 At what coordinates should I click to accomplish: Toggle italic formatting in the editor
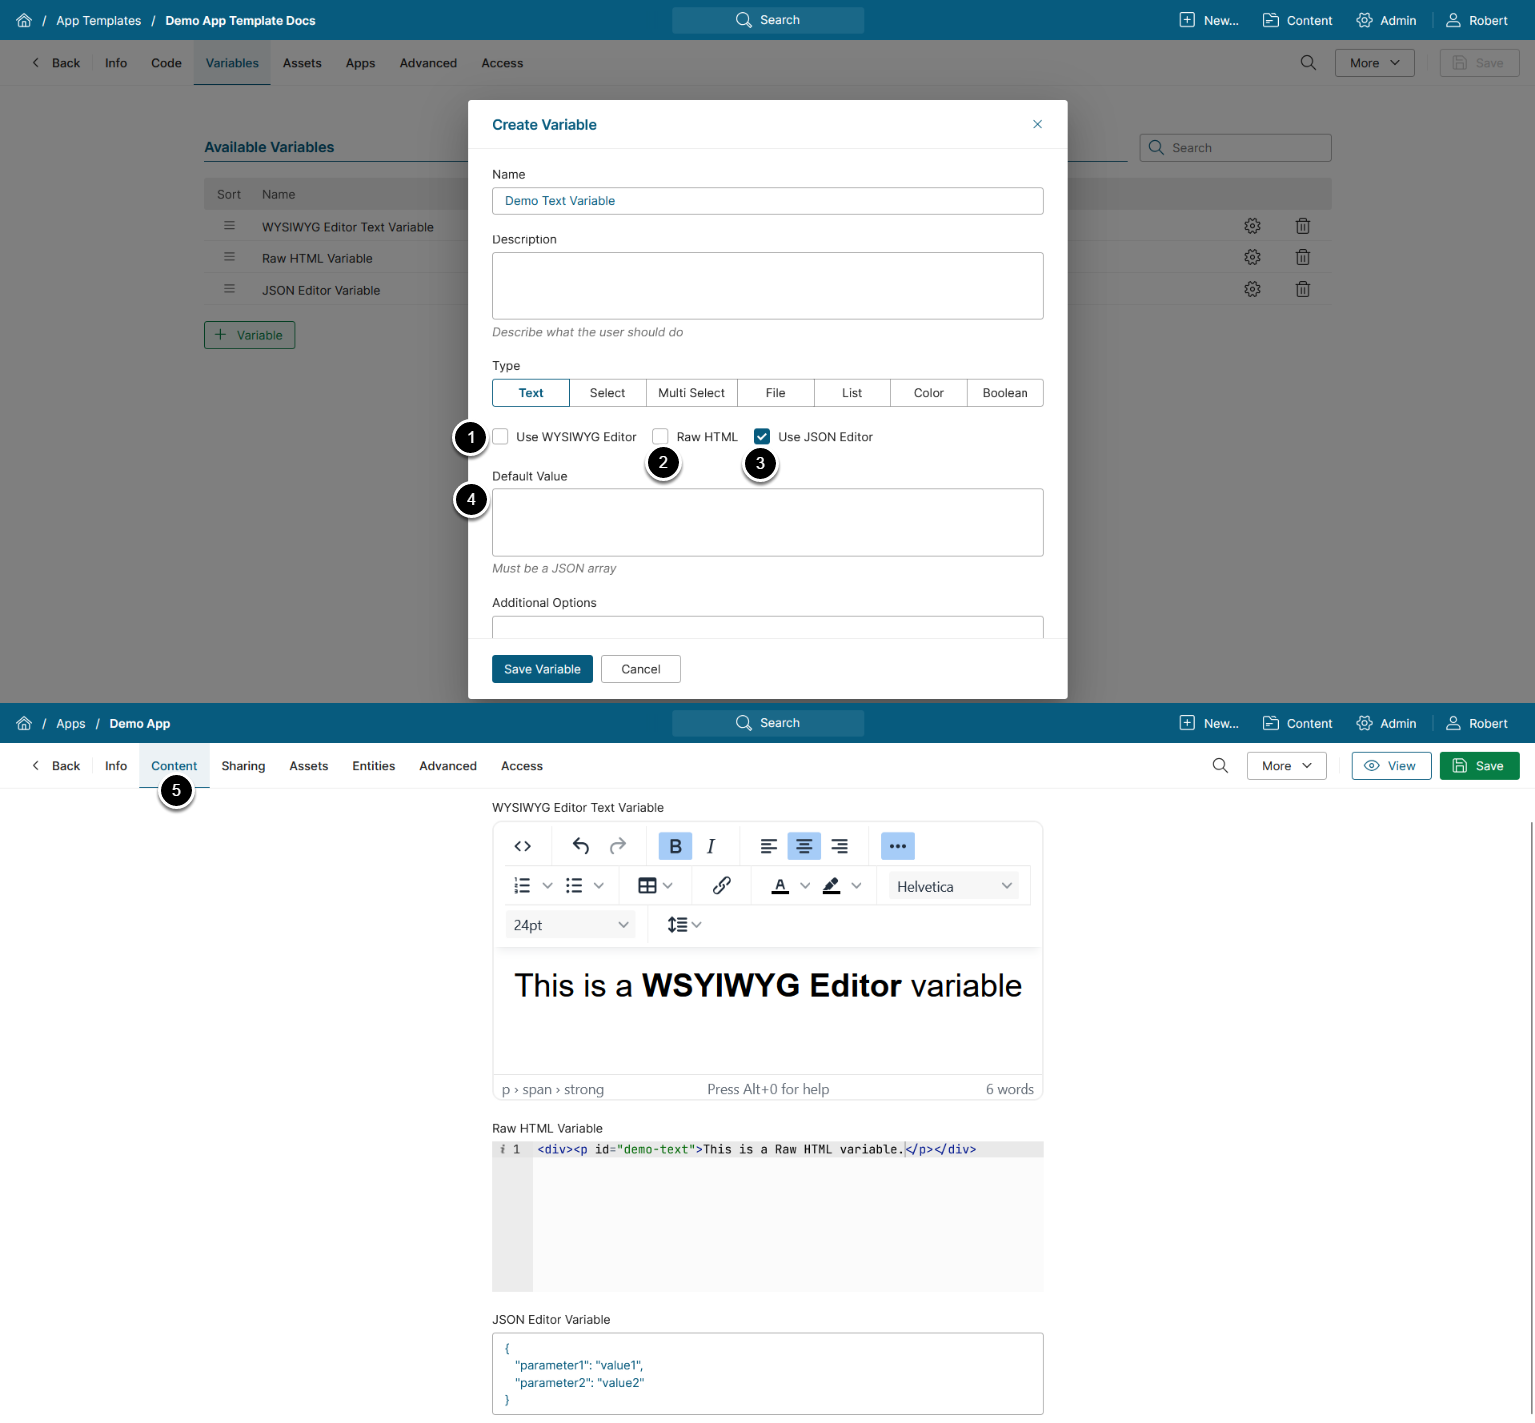(x=711, y=846)
